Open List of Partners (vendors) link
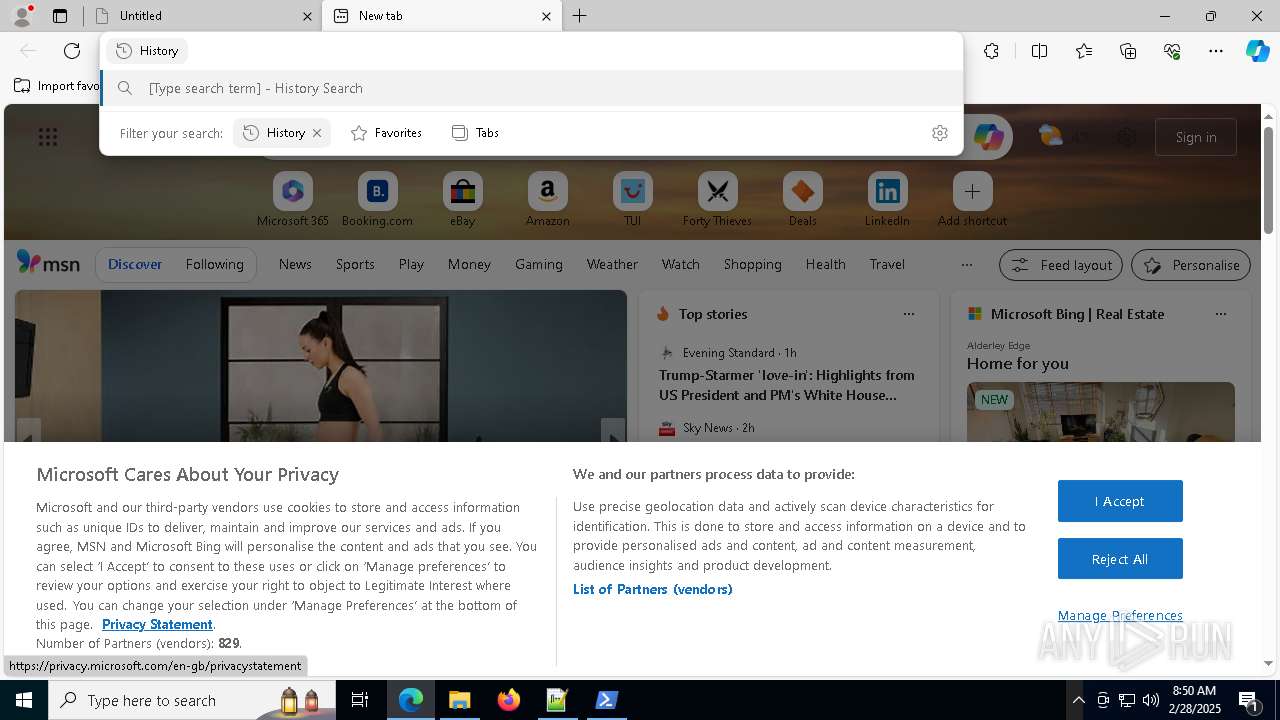 click(653, 589)
